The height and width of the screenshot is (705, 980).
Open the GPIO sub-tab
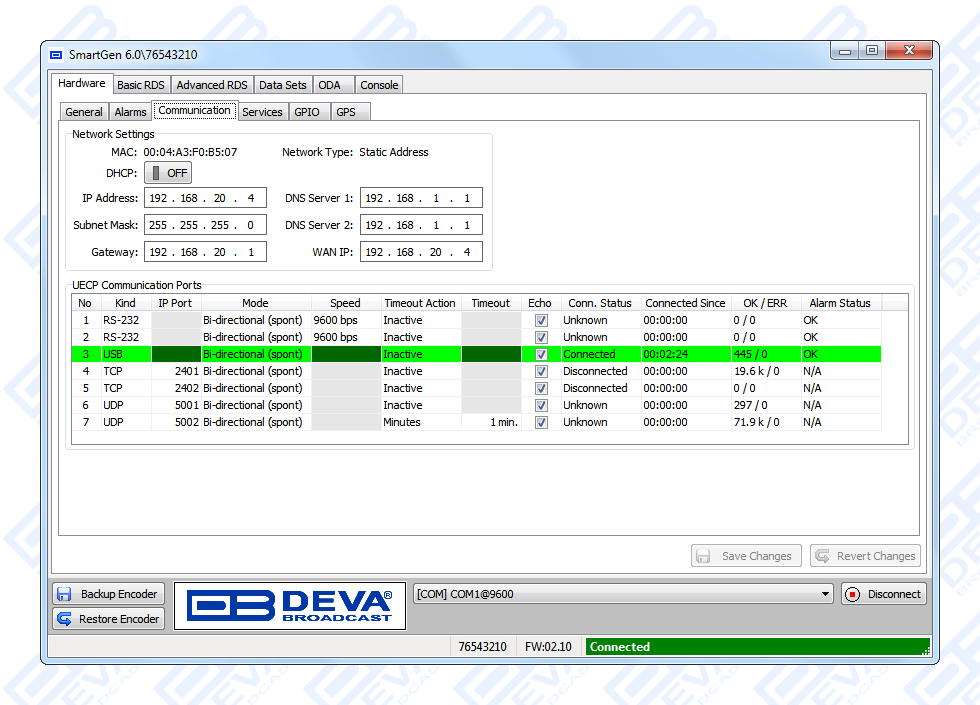tap(307, 112)
